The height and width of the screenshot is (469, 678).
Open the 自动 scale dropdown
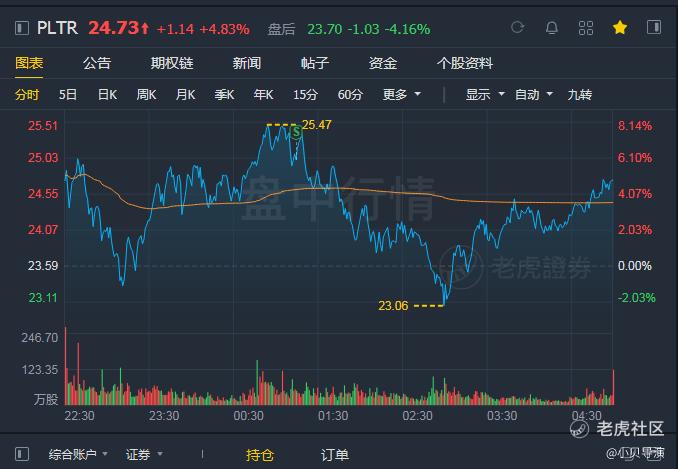point(534,94)
